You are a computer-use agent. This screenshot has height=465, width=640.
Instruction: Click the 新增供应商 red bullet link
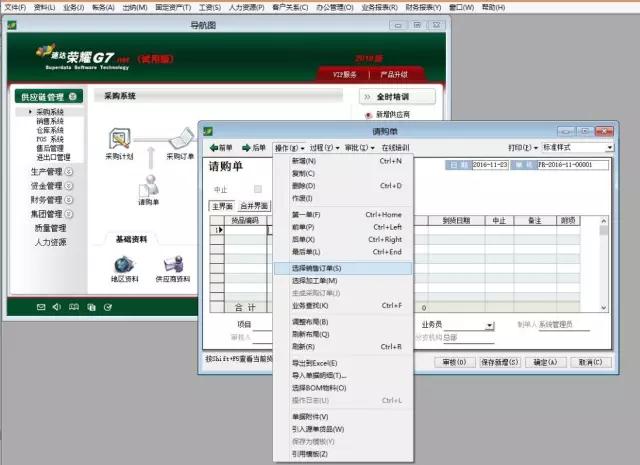388,115
